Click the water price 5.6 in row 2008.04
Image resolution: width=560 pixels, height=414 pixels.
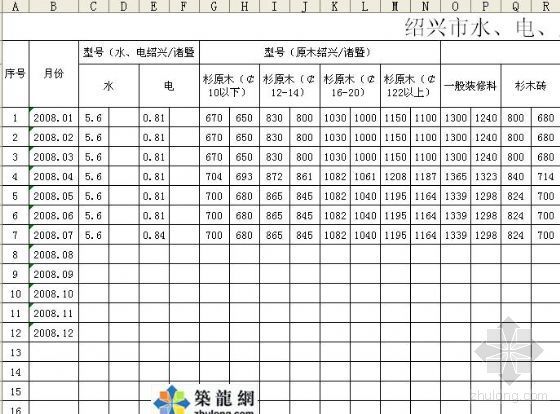94,176
